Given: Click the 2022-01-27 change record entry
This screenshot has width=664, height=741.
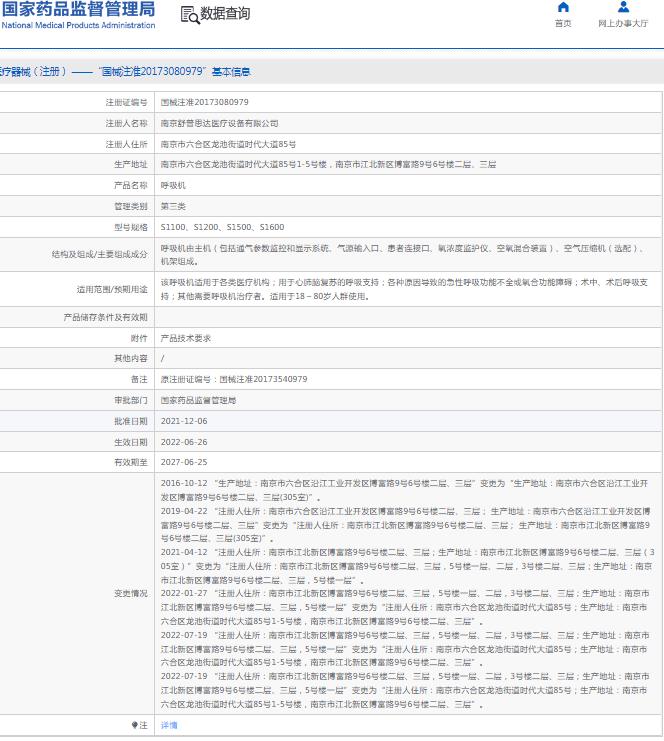Looking at the screenshot, I should (405, 607).
